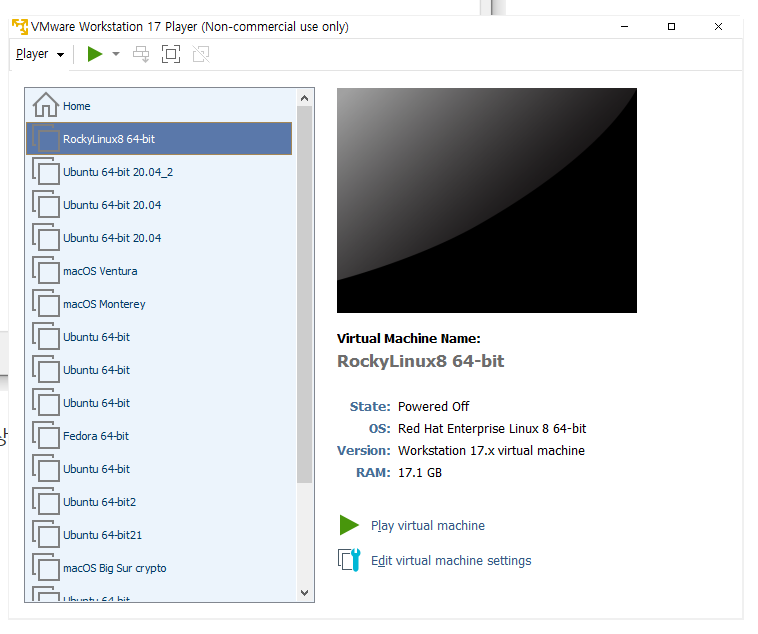This screenshot has height=634, width=758.
Task: Click the Workstation 17.x virtual machine text
Action: [x=491, y=451]
